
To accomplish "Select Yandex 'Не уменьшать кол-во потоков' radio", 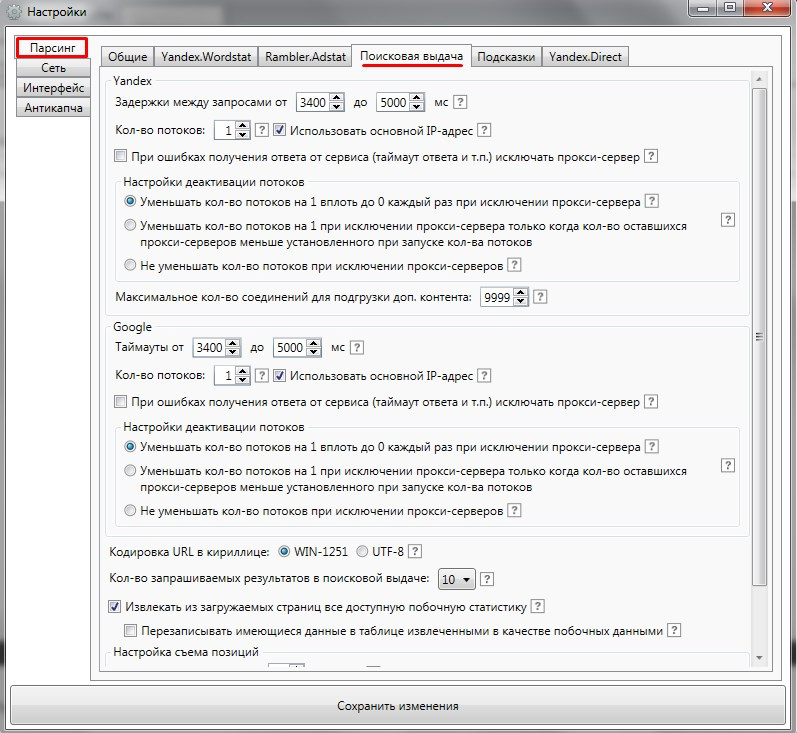I will (x=130, y=265).
